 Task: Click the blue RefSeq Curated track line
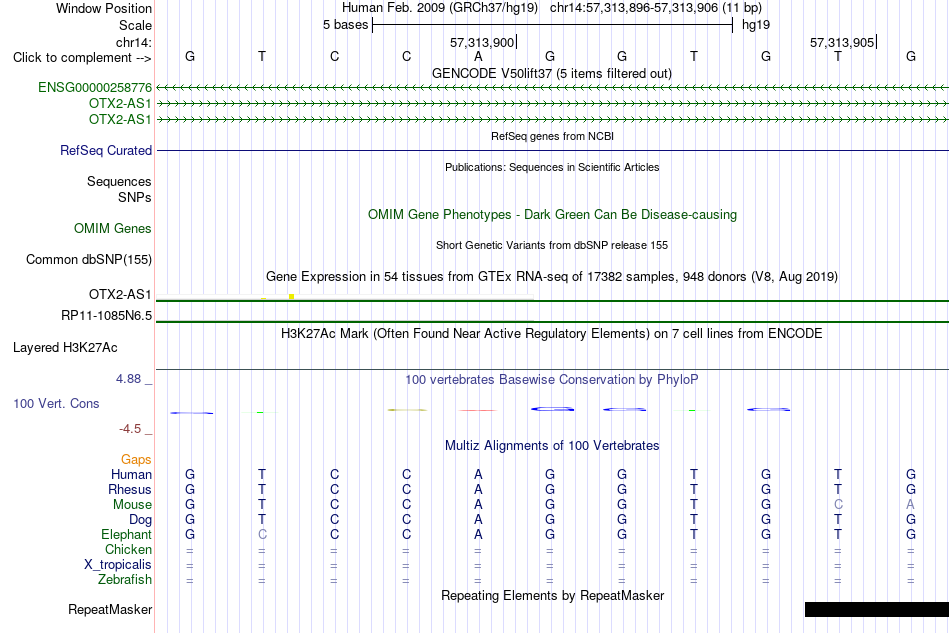[552, 150]
